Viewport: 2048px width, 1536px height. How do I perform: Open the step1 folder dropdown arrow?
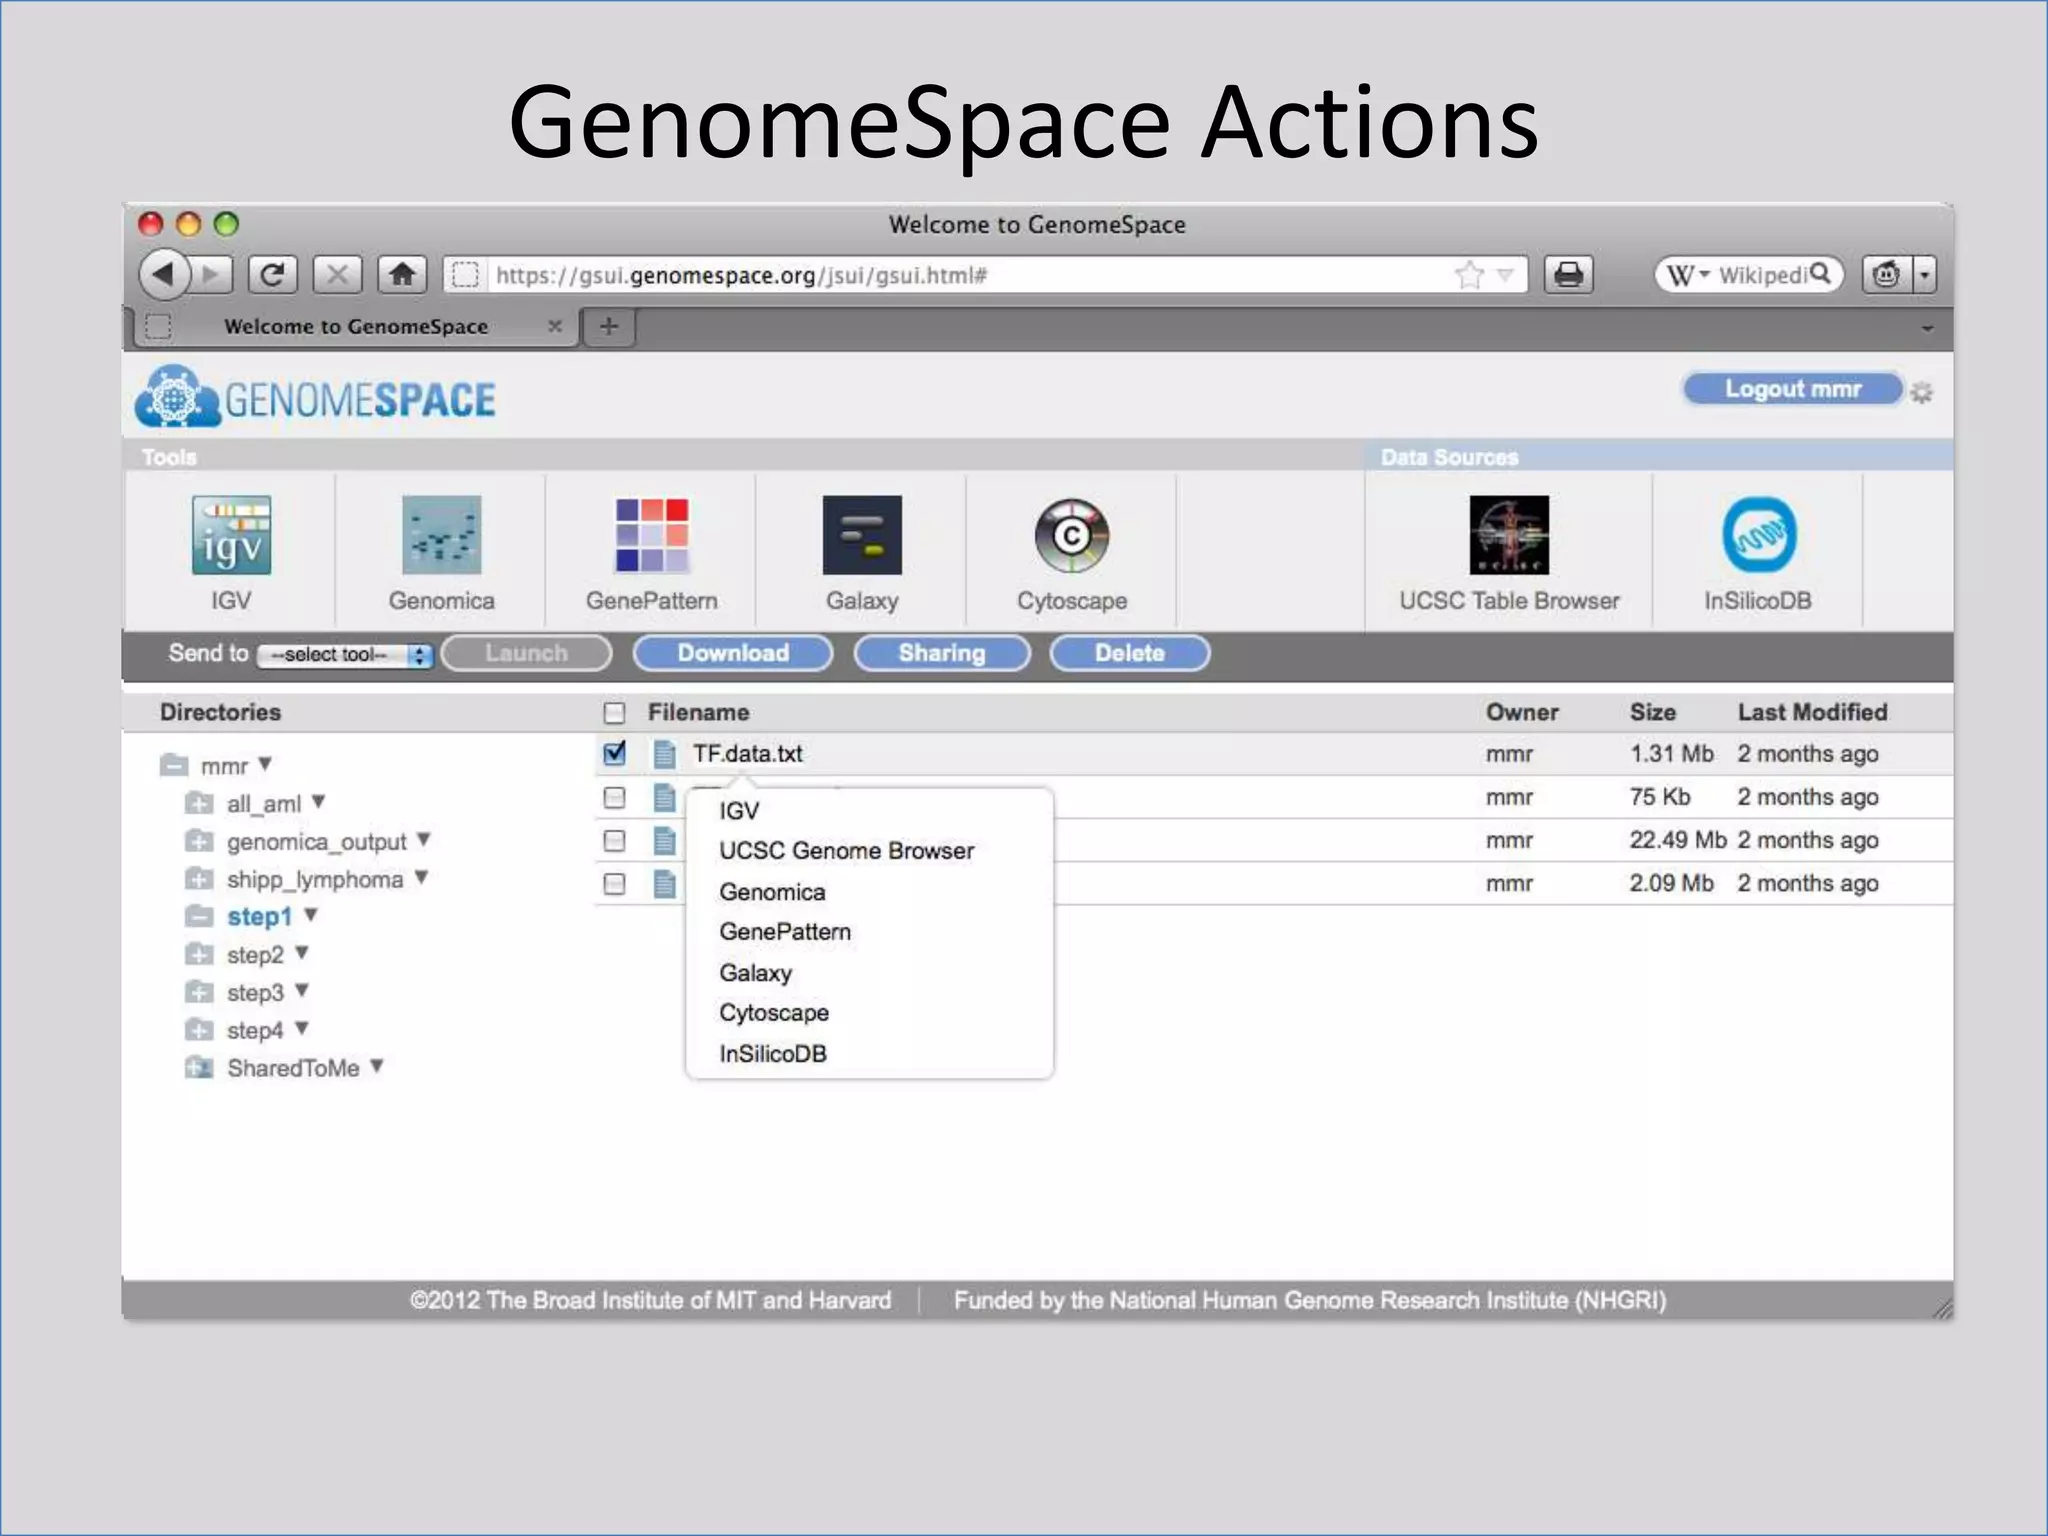pos(311,915)
